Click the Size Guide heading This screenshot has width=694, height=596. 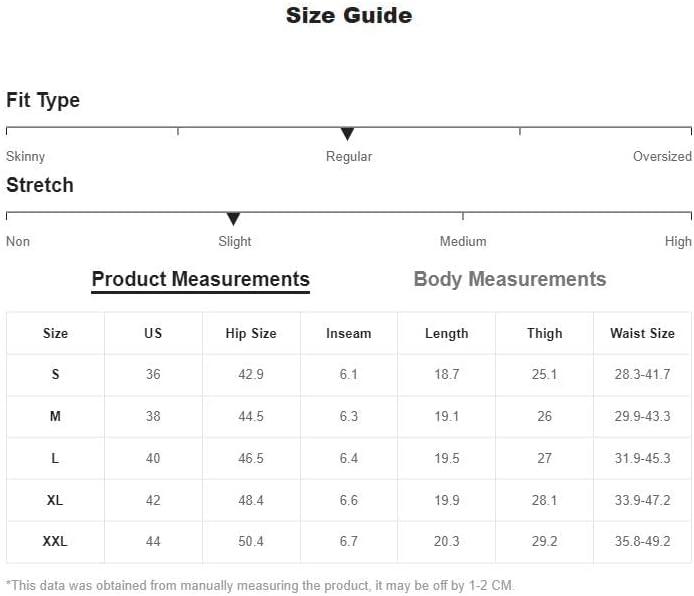[x=349, y=15]
